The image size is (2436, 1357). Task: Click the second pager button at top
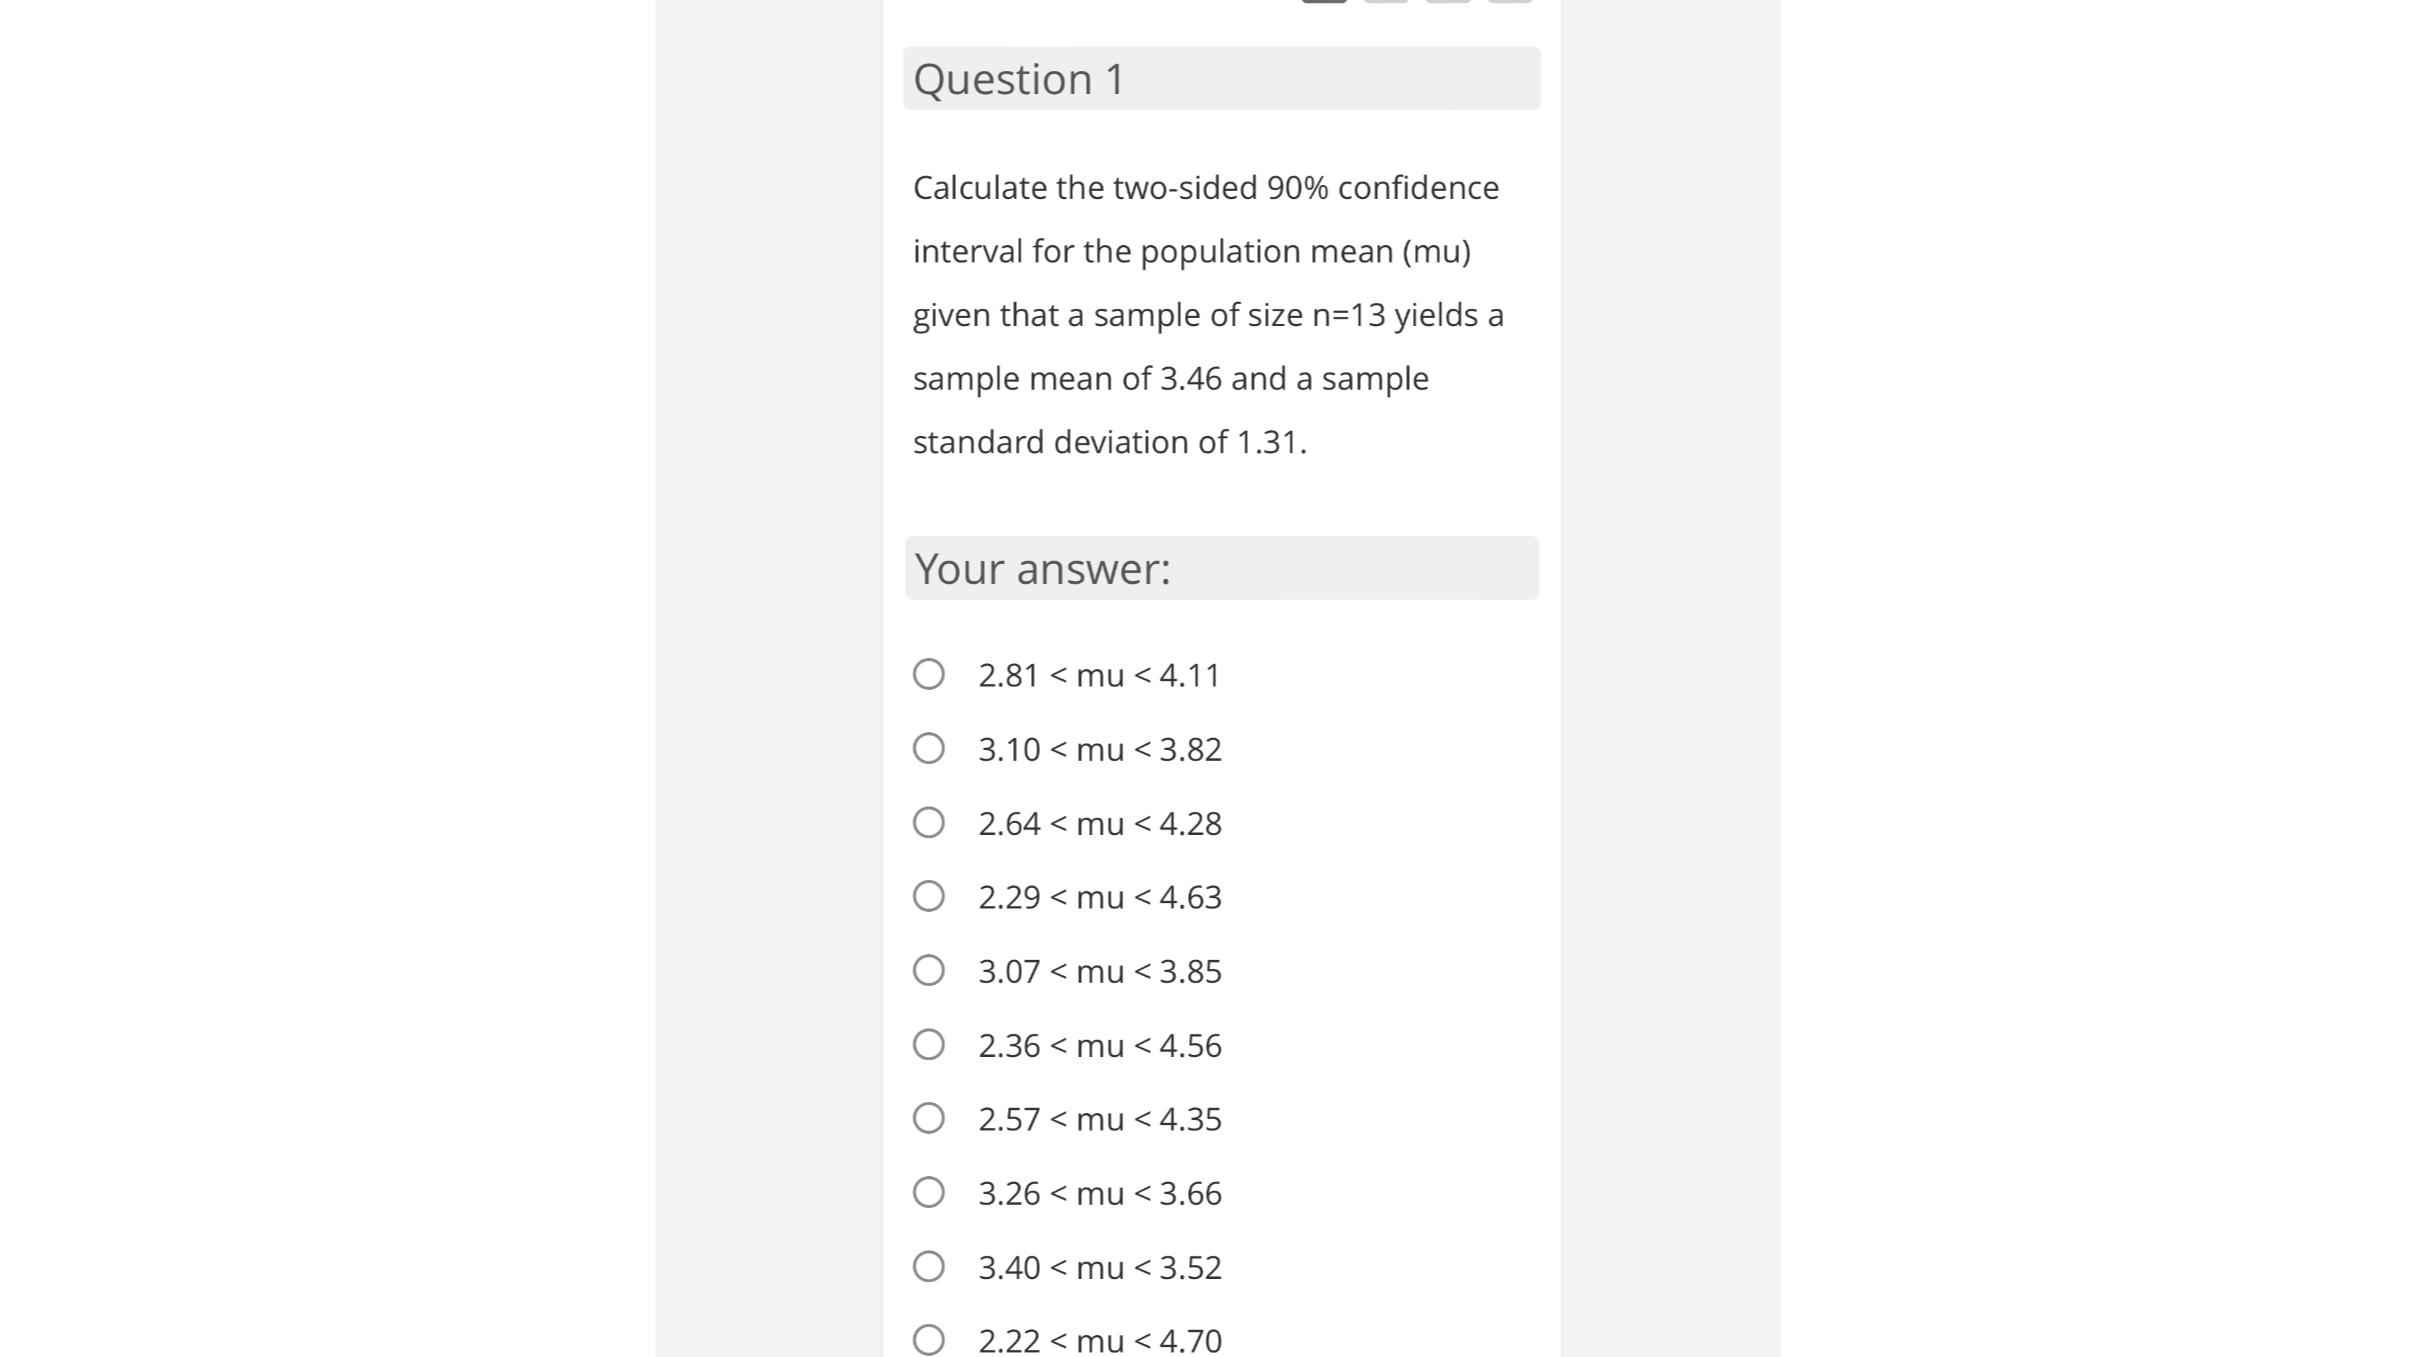1386,3
